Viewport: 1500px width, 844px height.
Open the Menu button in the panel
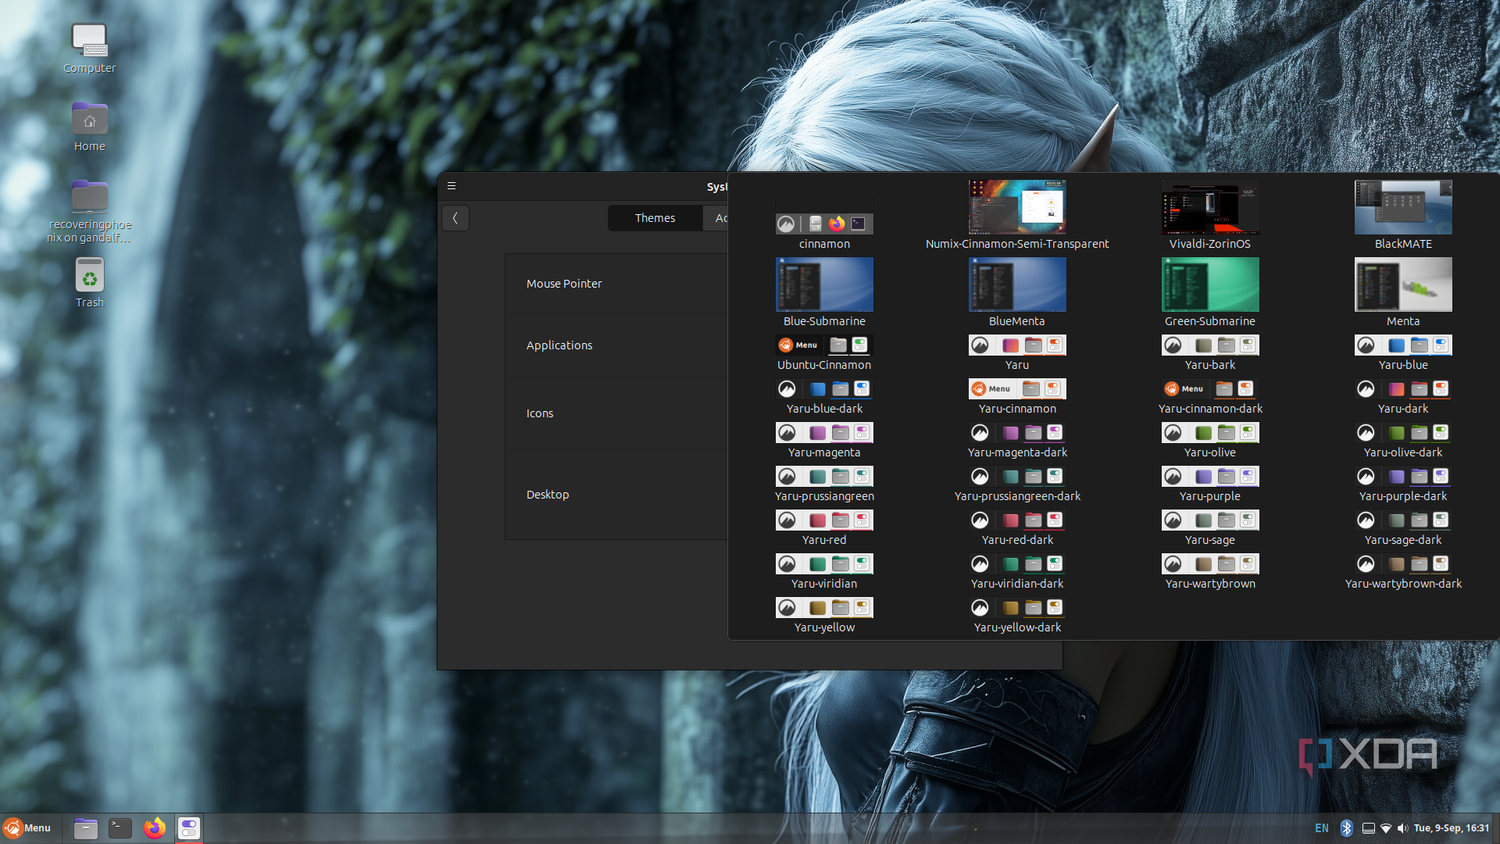(x=27, y=828)
